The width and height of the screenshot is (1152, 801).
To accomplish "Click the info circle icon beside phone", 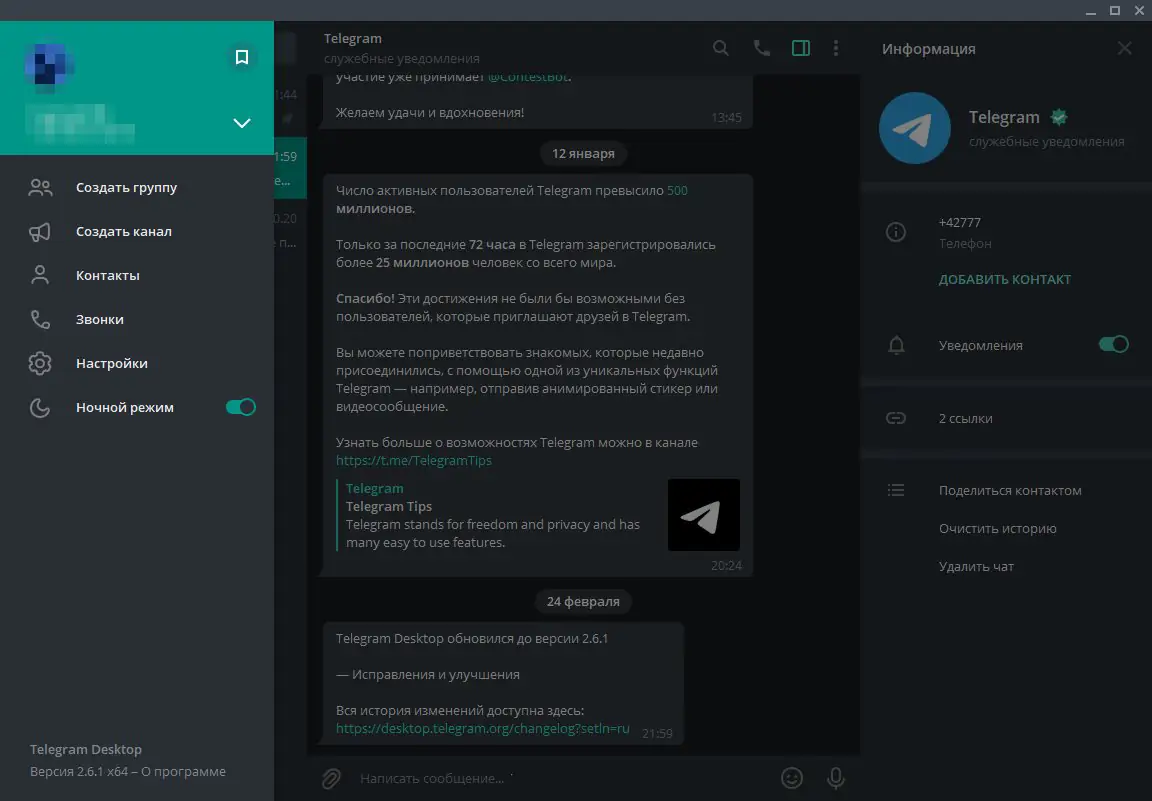I will [896, 232].
